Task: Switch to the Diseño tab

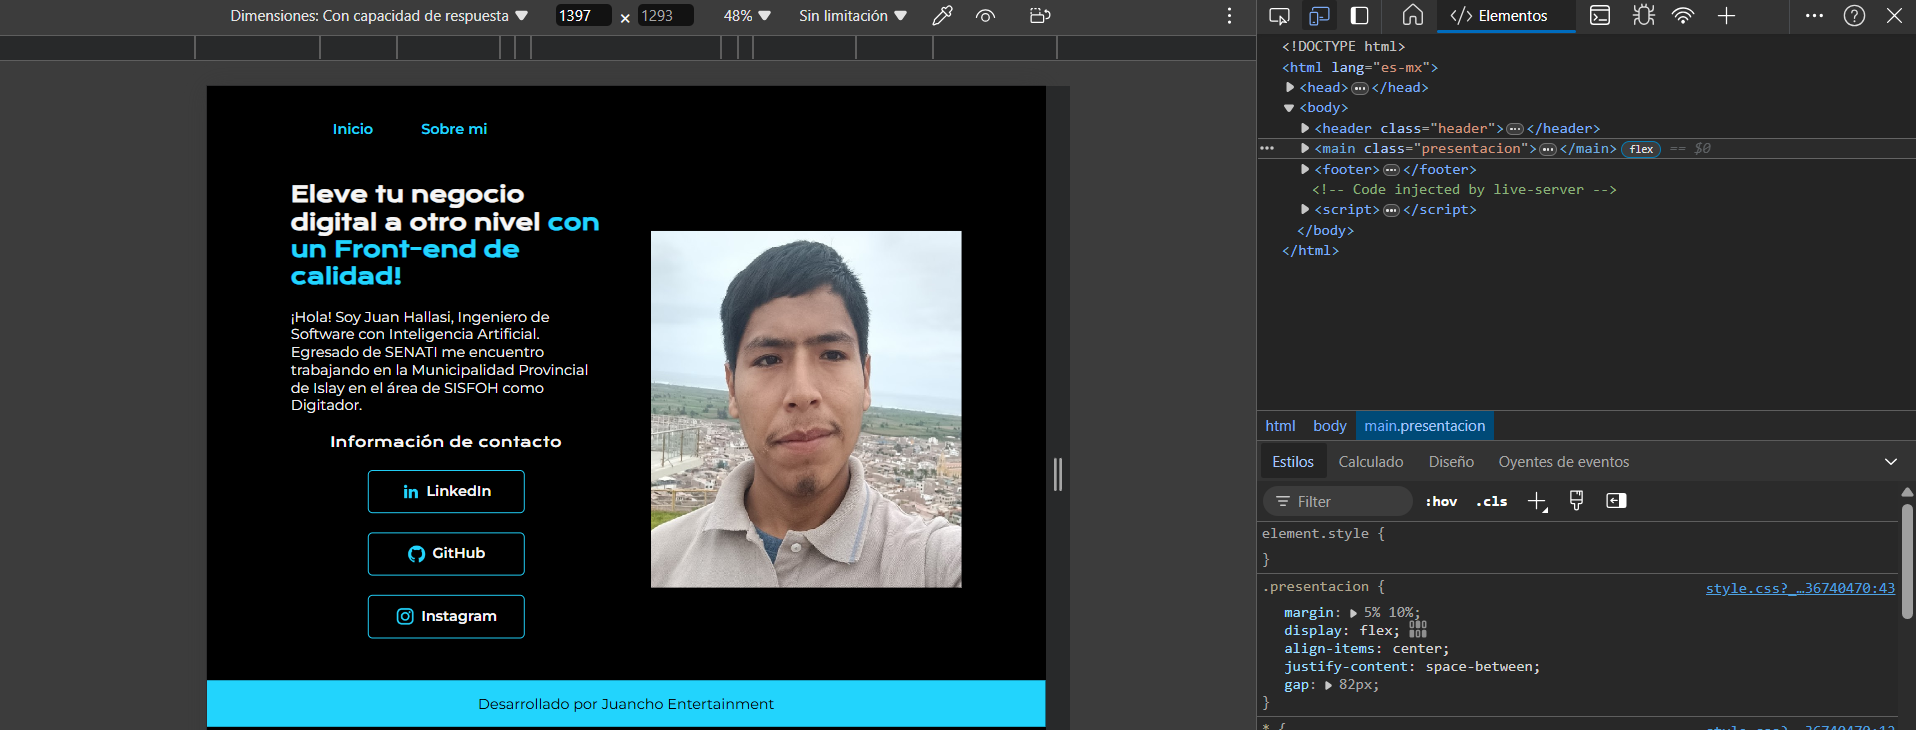Action: [x=1451, y=462]
